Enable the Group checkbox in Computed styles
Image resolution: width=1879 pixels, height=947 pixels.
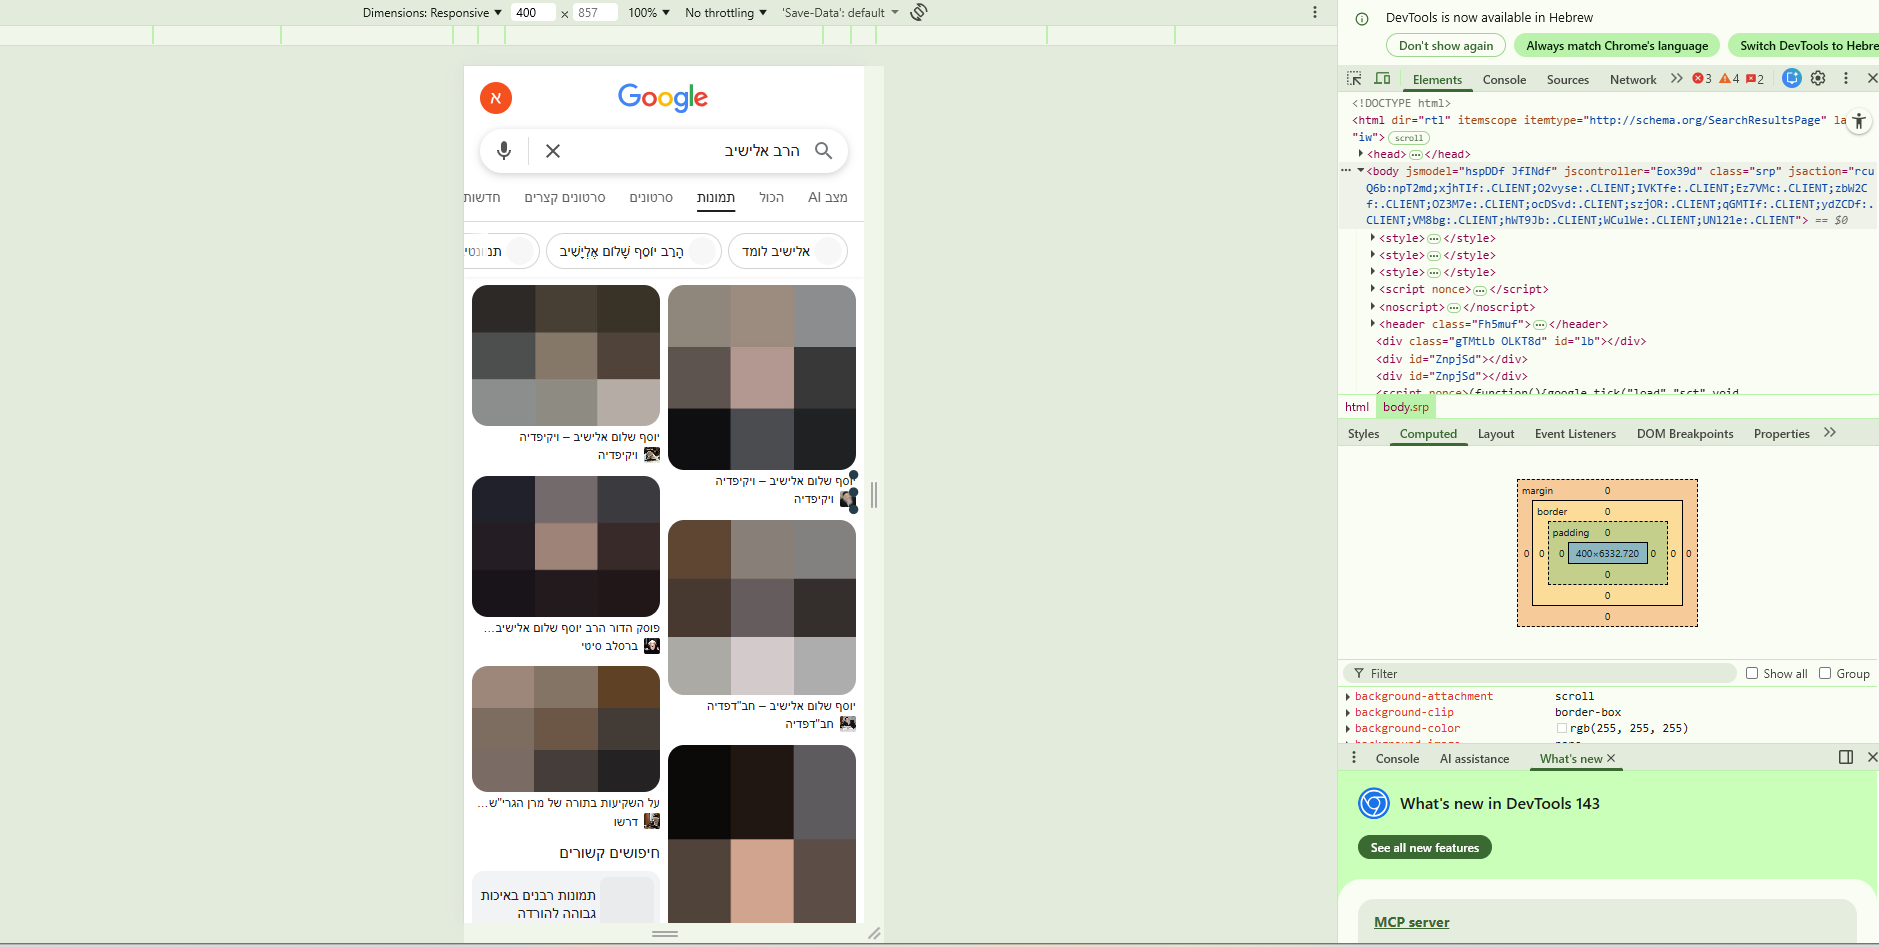click(x=1825, y=672)
